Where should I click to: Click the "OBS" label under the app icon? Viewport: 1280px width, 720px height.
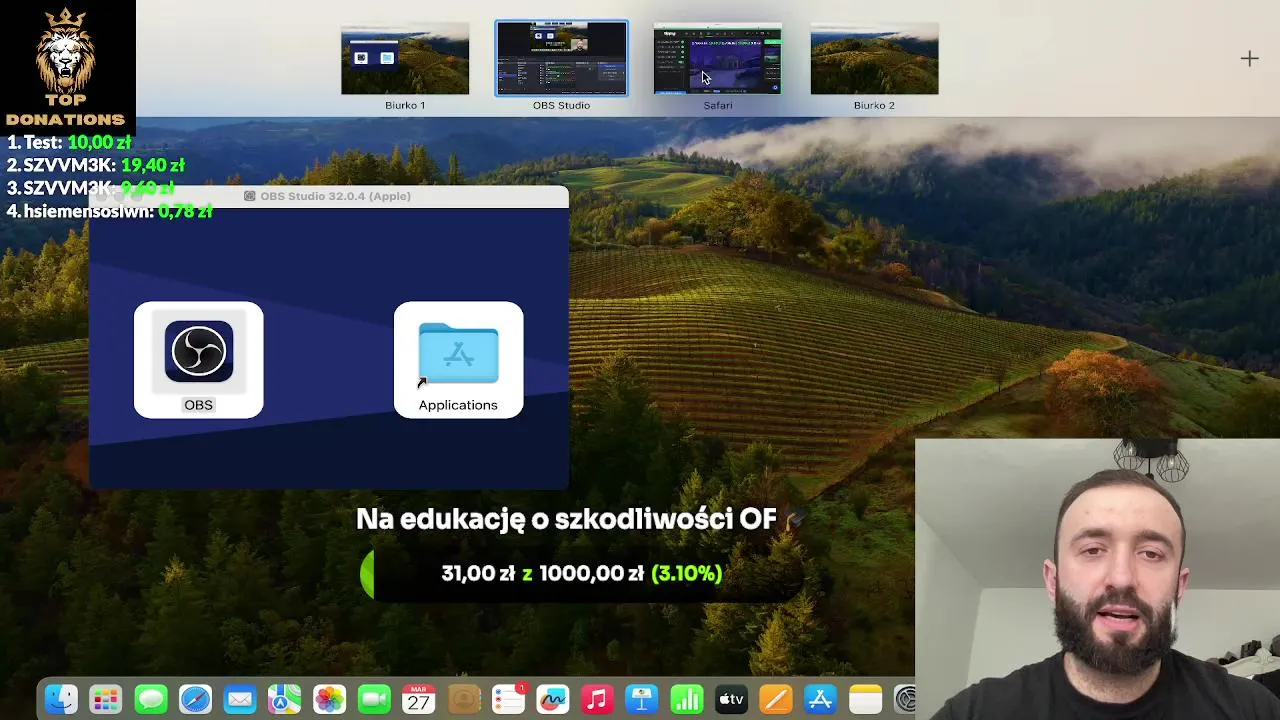click(198, 405)
